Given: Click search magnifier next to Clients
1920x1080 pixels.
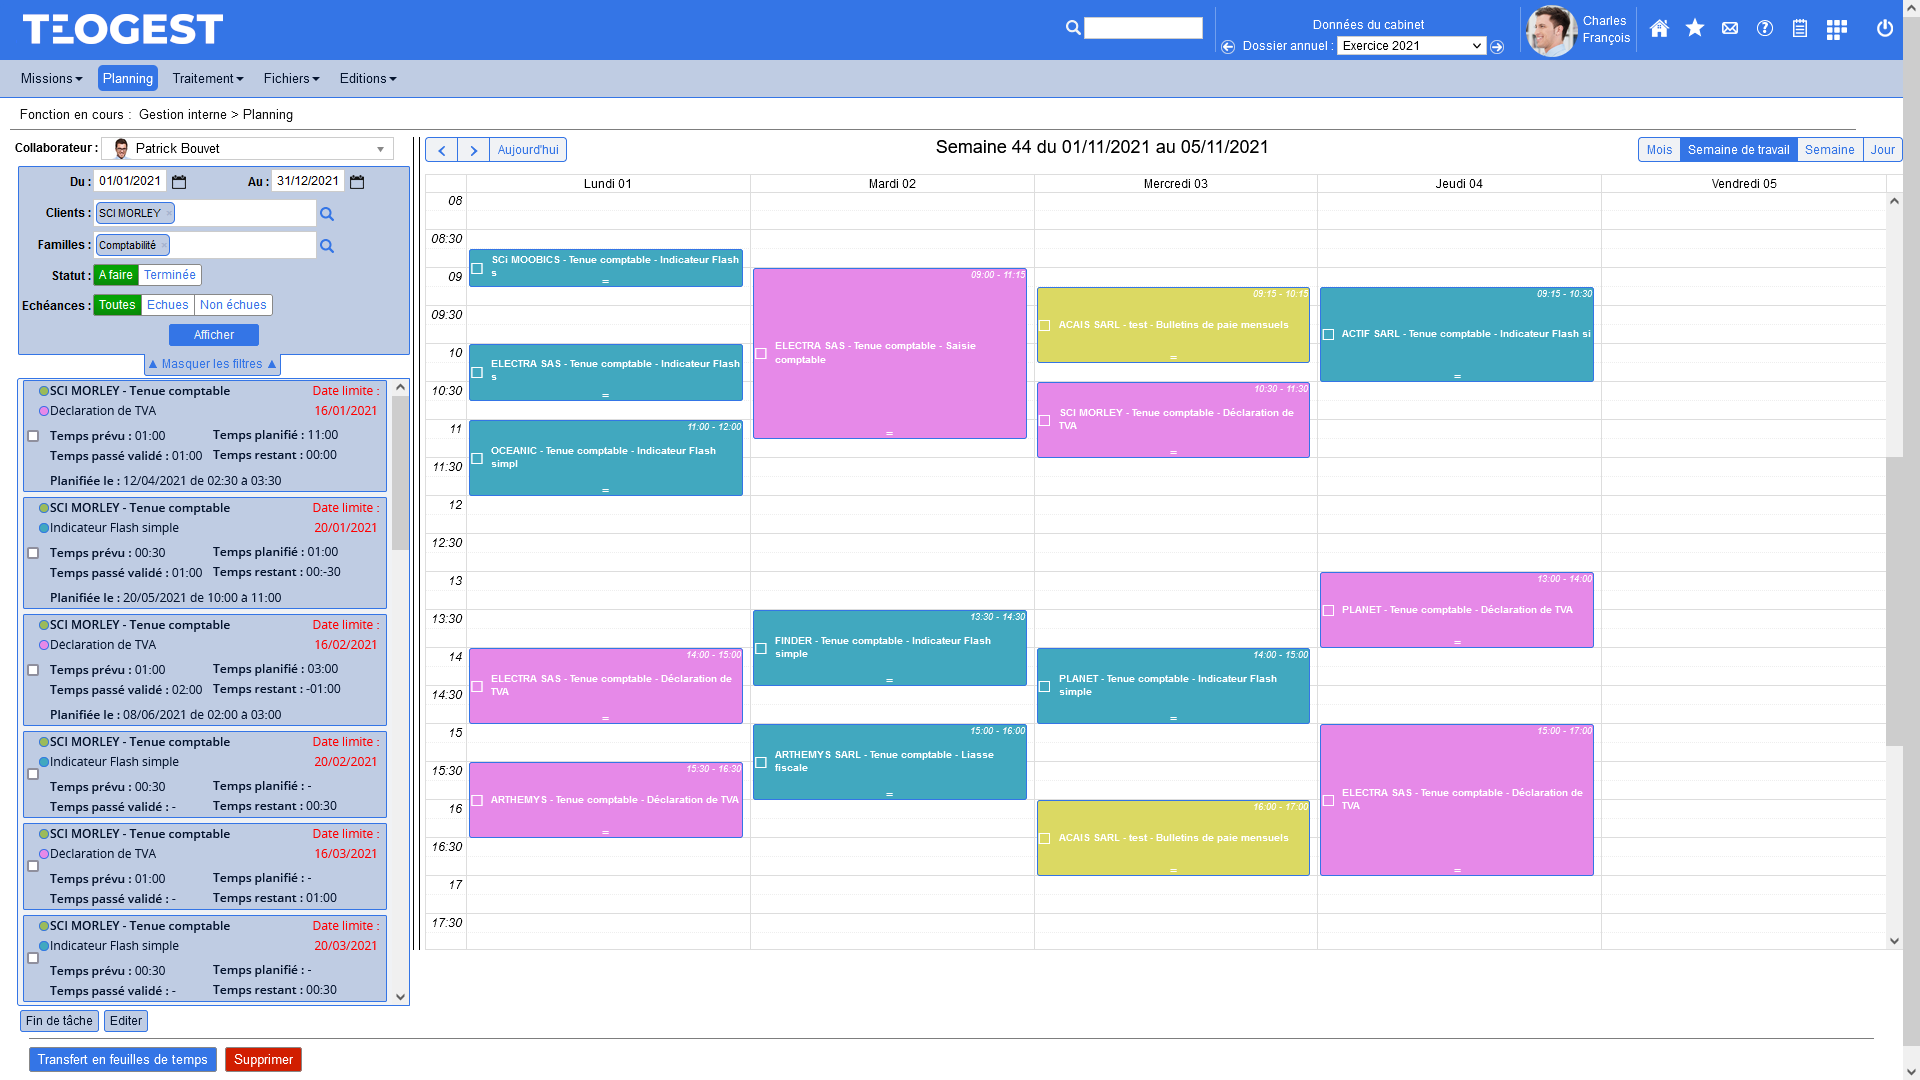Looking at the screenshot, I should click(x=327, y=214).
